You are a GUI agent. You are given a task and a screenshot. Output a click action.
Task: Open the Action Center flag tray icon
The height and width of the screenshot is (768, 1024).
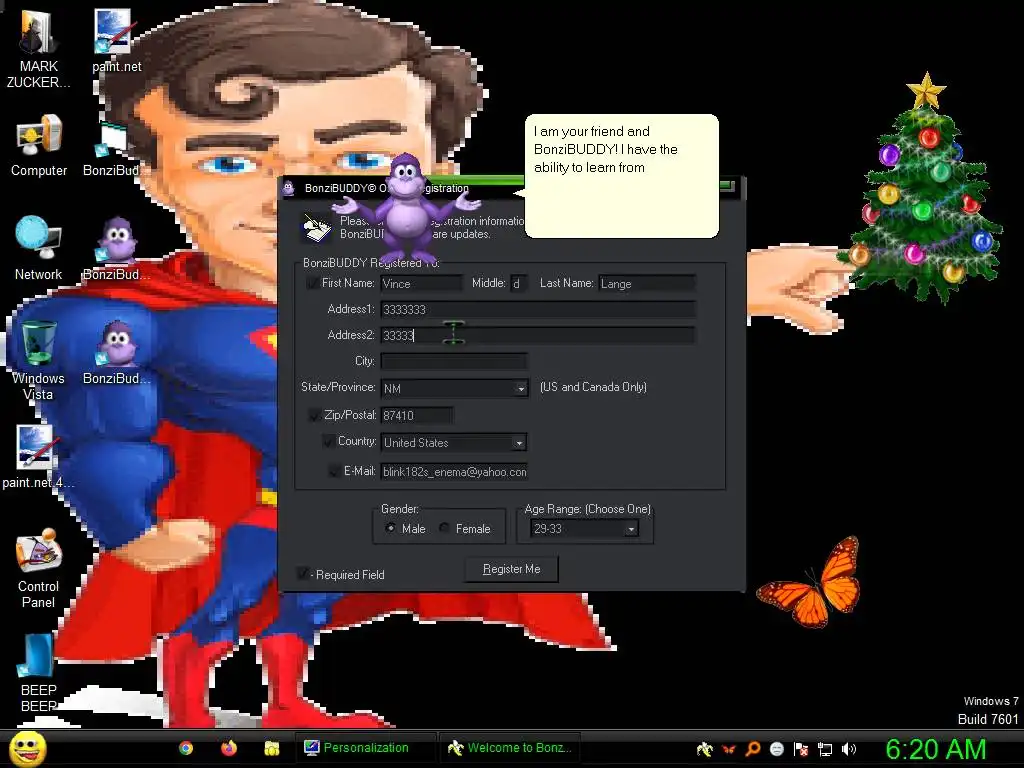coord(801,749)
